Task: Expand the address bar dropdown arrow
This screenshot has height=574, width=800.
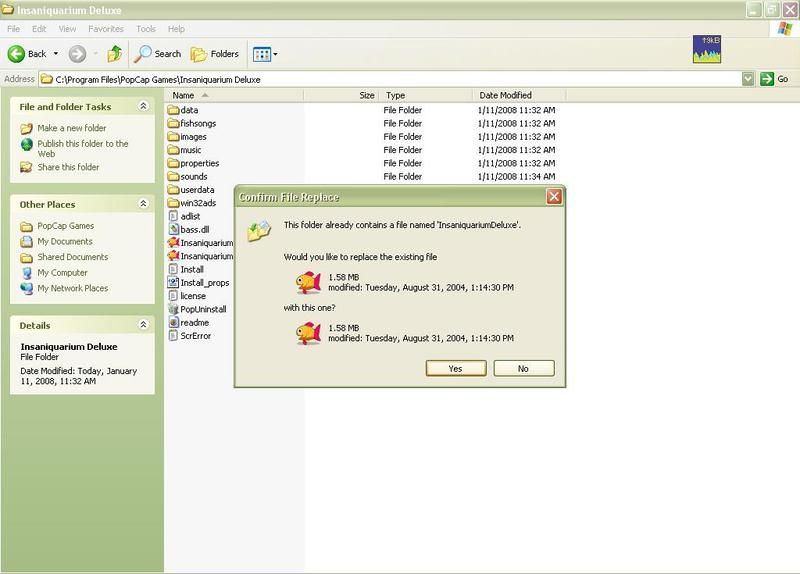Action: 748,79
